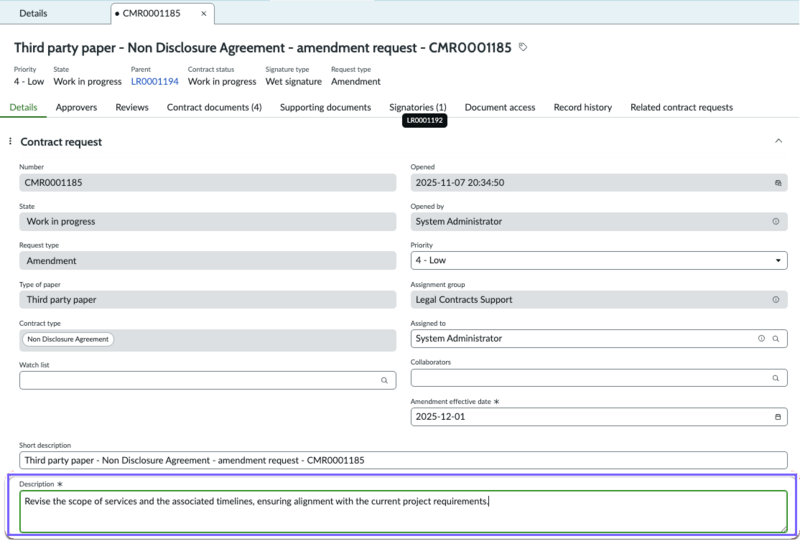
Task: Click the search icon in Watch list field
Action: click(x=384, y=380)
